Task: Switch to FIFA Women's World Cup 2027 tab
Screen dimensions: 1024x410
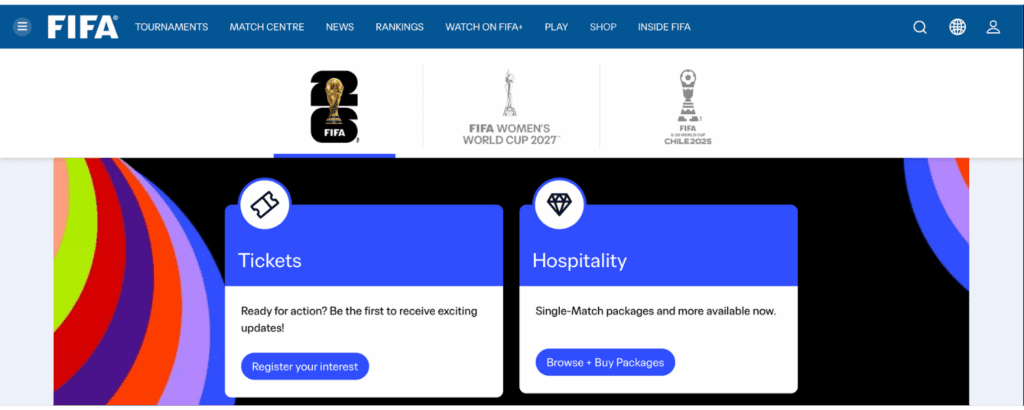Action: [x=511, y=107]
